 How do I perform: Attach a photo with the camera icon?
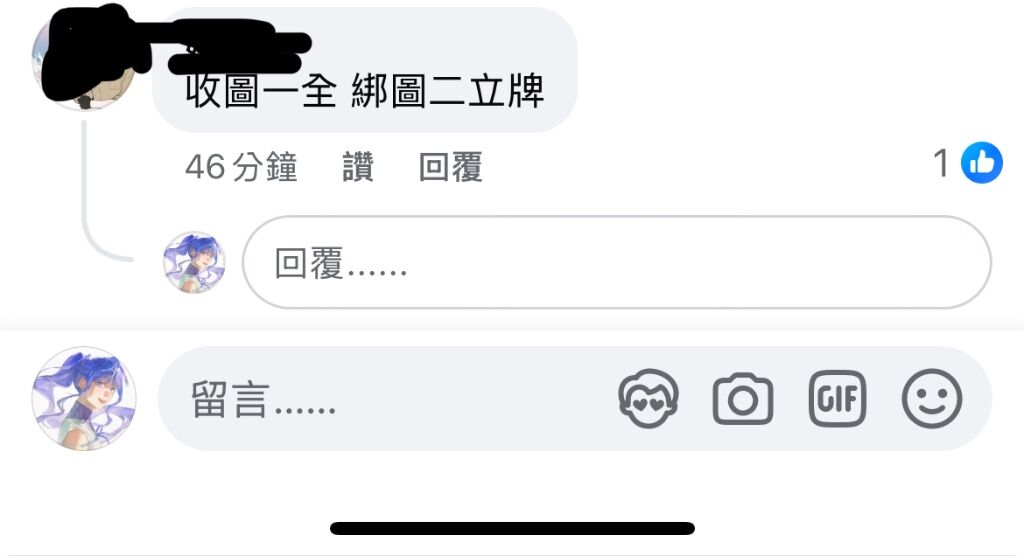click(743, 399)
